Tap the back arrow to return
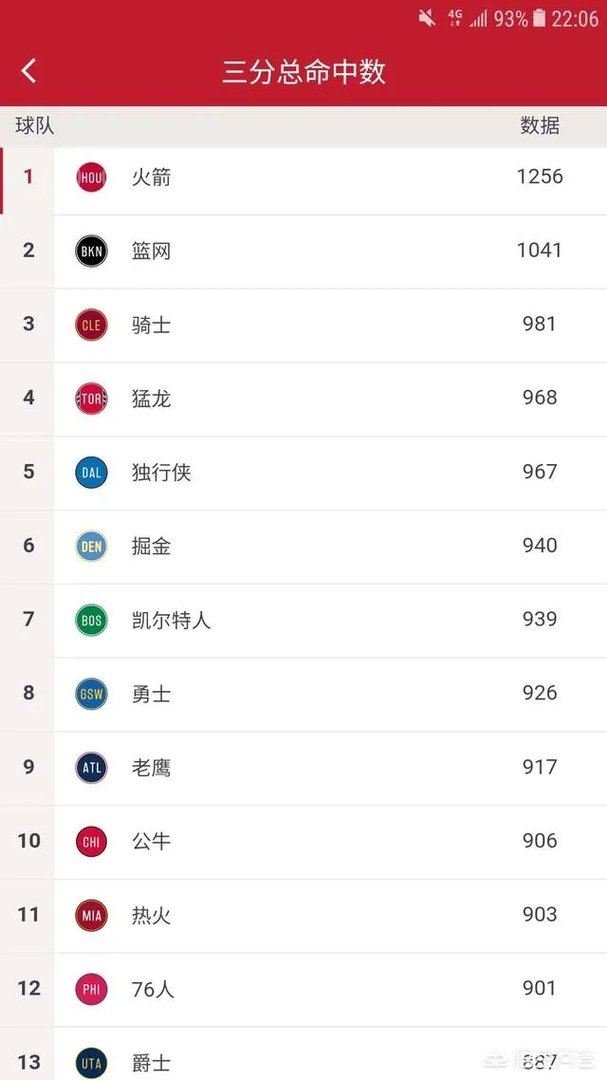Viewport: 607px width, 1080px height. click(x=28, y=70)
